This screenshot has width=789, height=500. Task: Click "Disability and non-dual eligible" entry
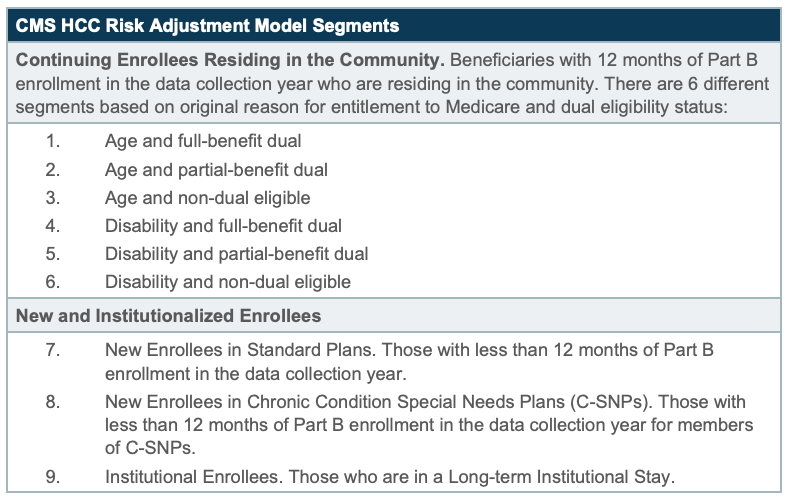tap(228, 282)
